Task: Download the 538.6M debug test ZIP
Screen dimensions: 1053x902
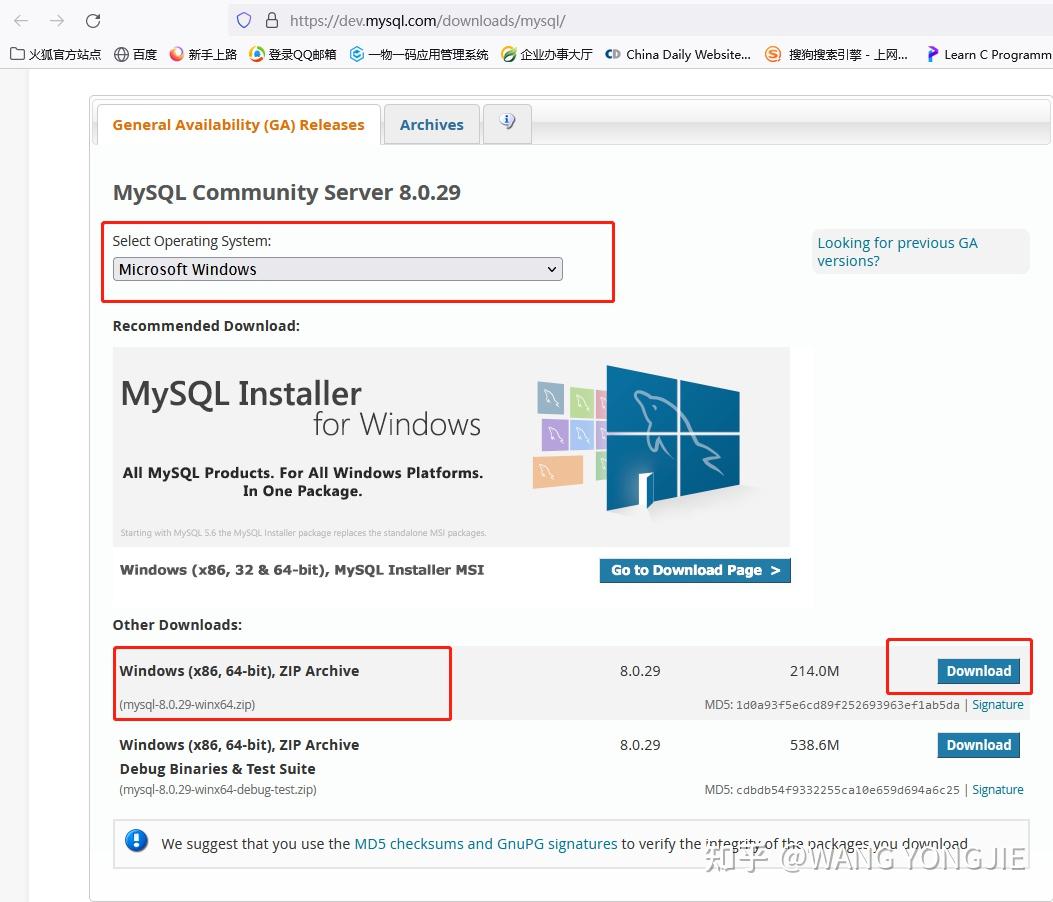Action: (x=978, y=745)
